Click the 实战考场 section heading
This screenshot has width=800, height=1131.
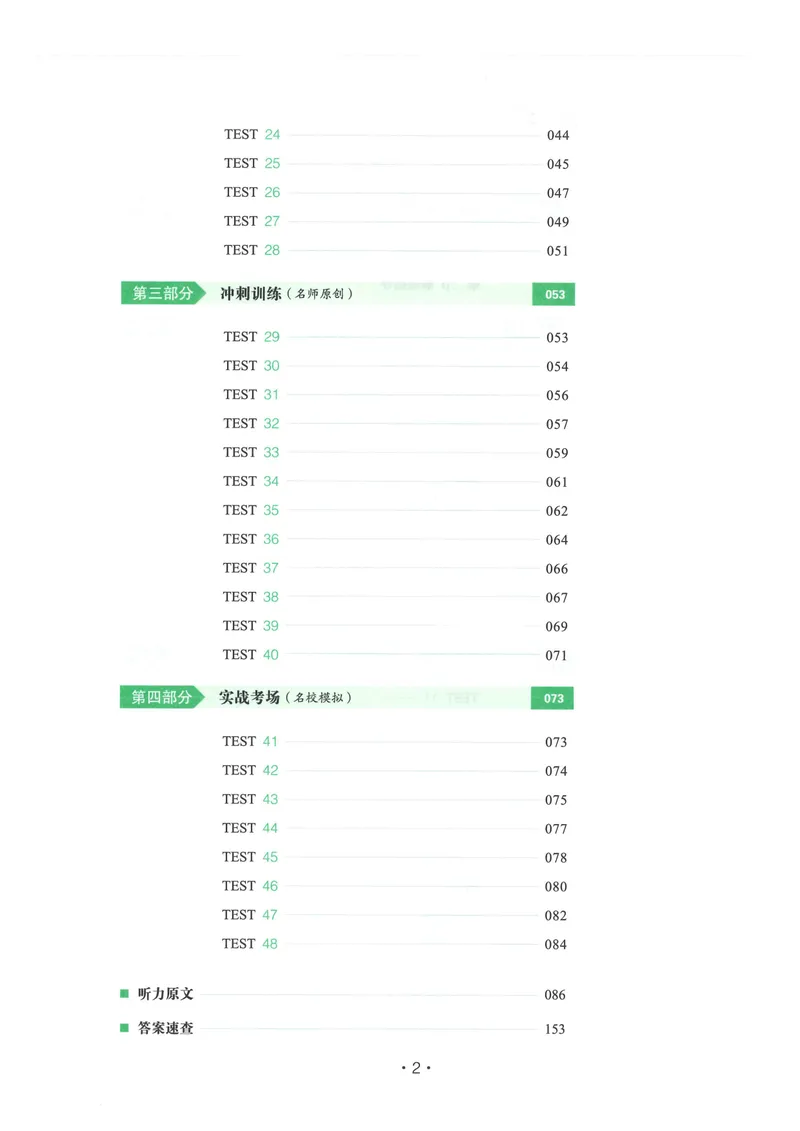(x=250, y=697)
